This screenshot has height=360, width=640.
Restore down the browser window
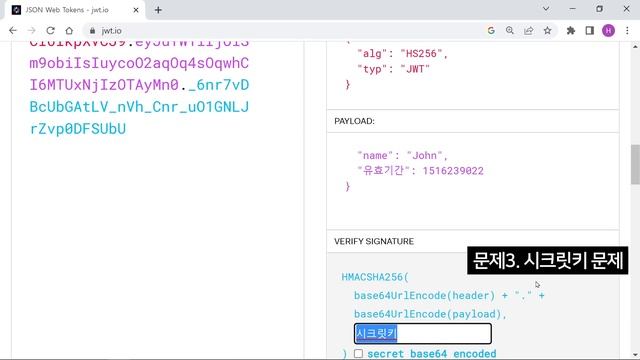599,9
